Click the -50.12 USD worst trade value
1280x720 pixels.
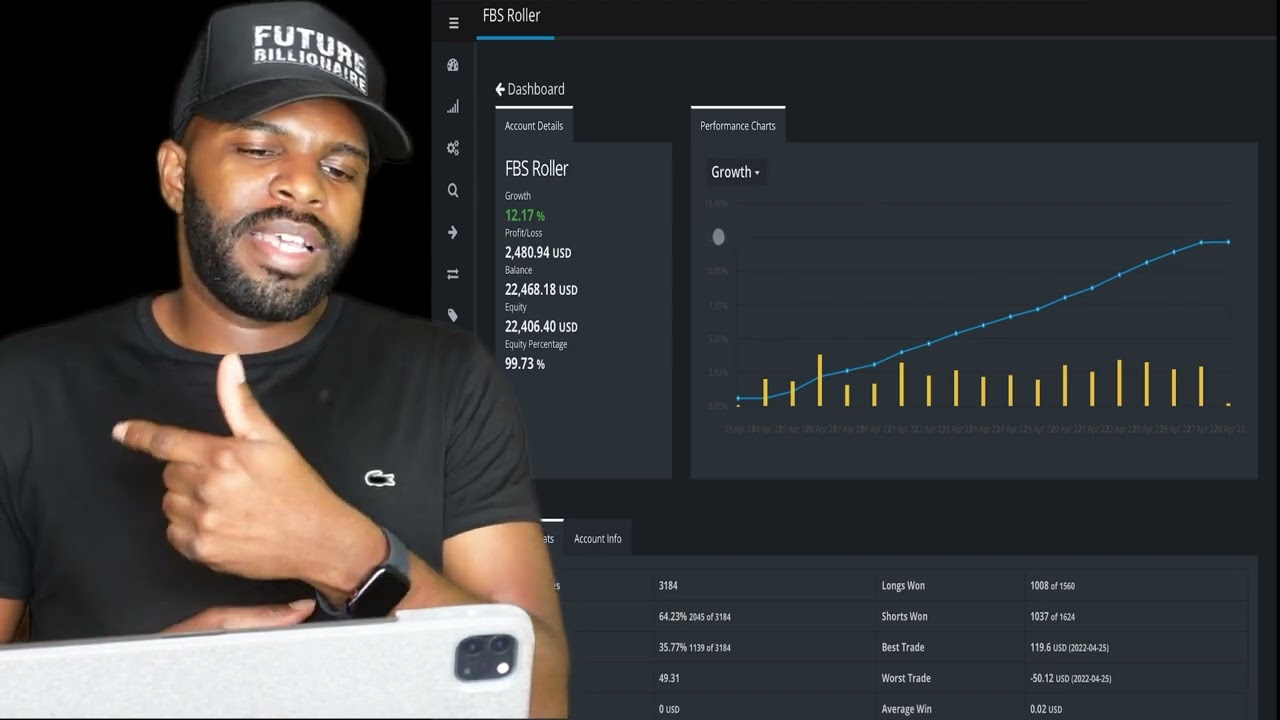click(x=1070, y=679)
